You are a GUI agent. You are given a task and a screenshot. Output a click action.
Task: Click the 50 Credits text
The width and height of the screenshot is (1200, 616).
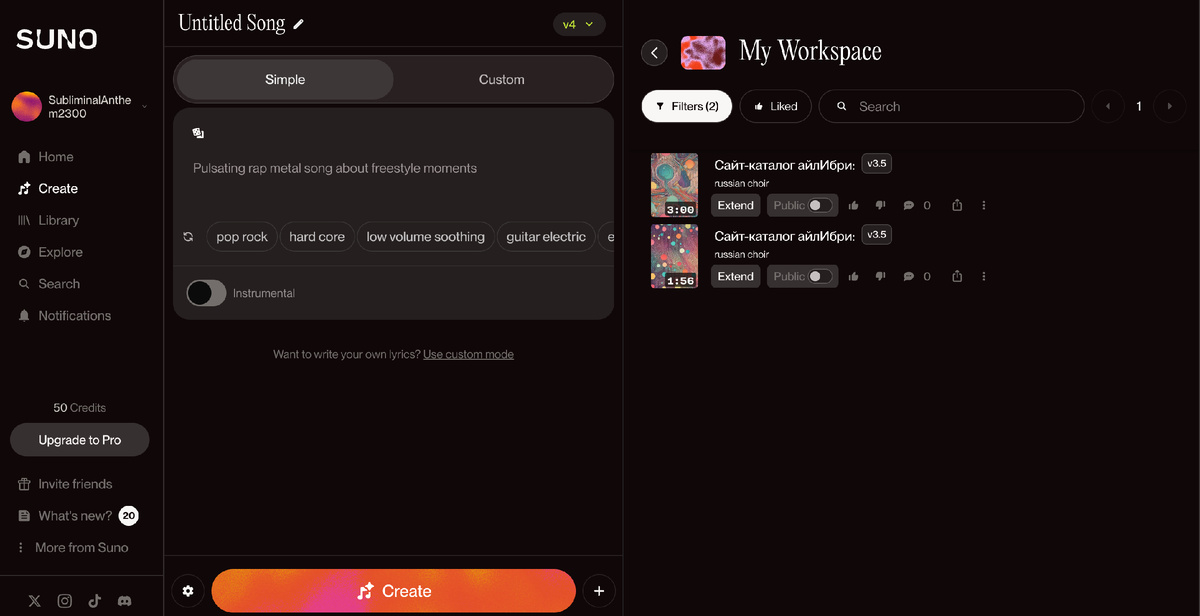[x=80, y=408]
